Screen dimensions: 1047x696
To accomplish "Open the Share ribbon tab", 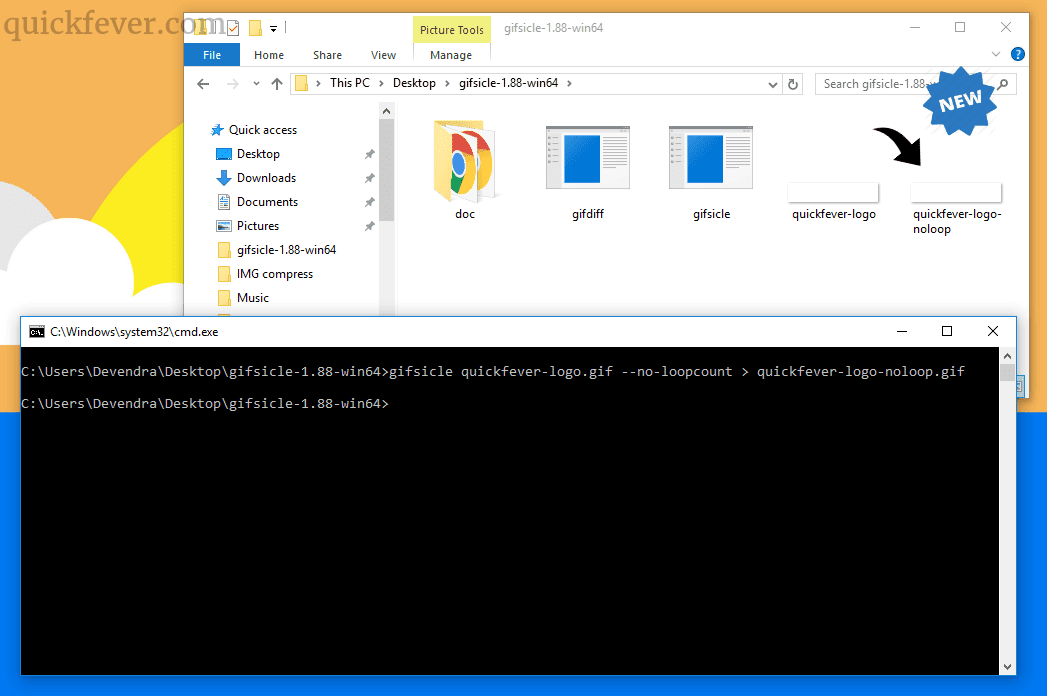I will click(327, 55).
